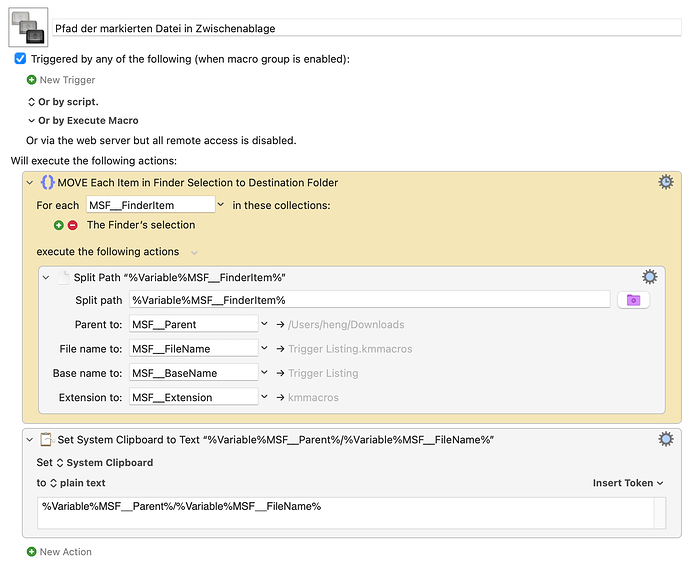
Task: Open the Insert Token menu
Action: click(628, 483)
